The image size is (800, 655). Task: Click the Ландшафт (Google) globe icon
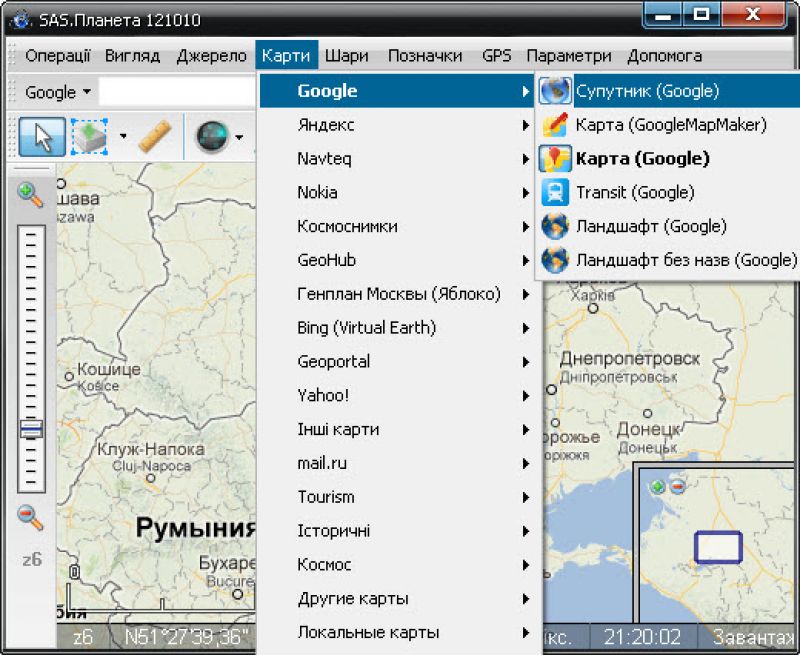pos(555,226)
